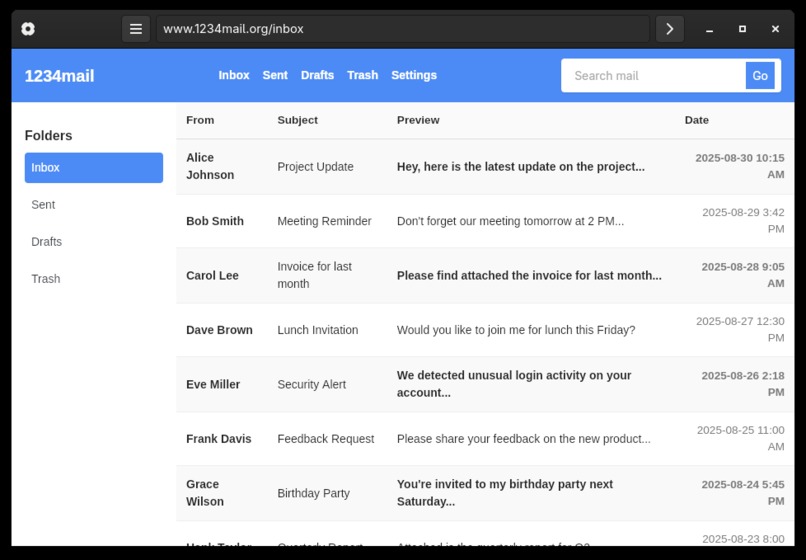Viewport: 806px width, 560px height.
Task: Click the Meeting Reminder subject
Action: coord(324,221)
